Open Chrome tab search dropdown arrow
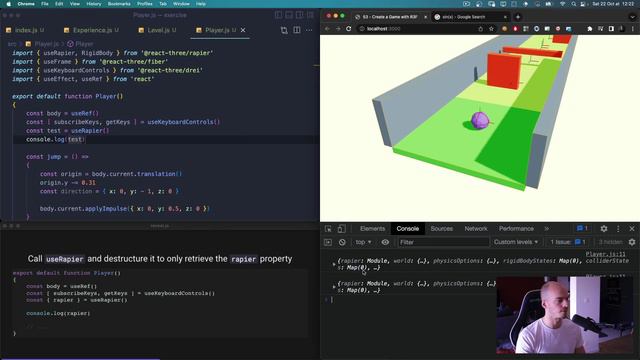 632,17
